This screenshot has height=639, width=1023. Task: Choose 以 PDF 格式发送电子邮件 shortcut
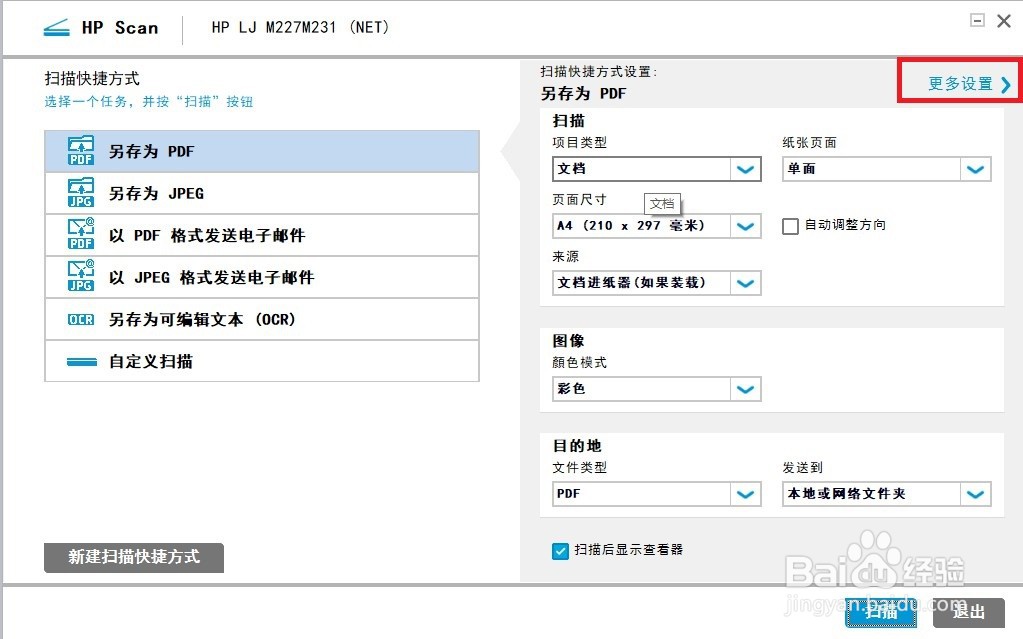(262, 235)
